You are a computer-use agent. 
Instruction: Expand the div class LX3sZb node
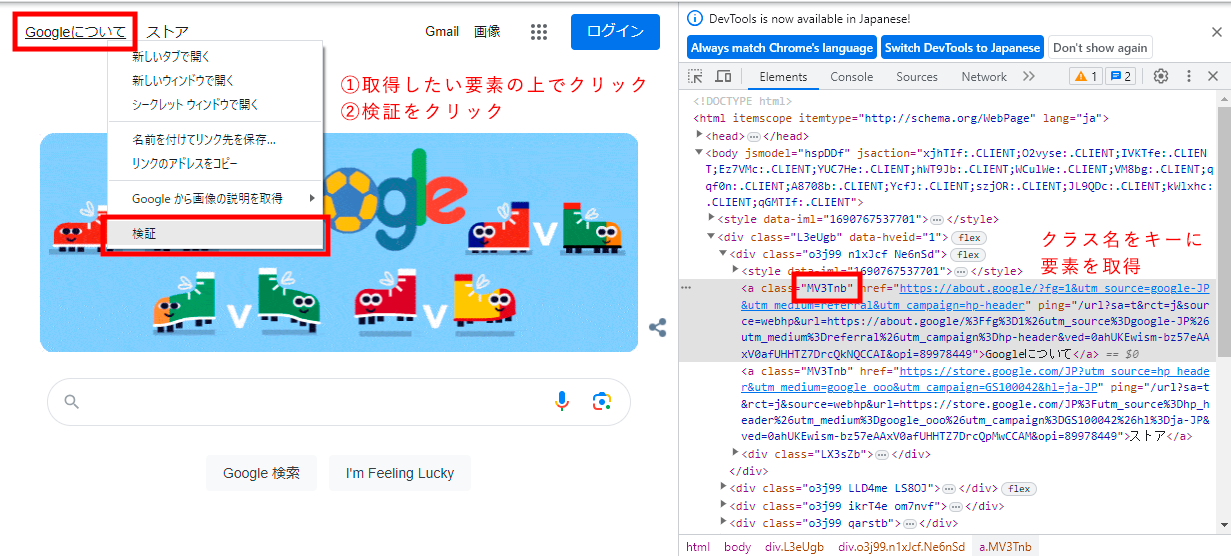point(737,454)
